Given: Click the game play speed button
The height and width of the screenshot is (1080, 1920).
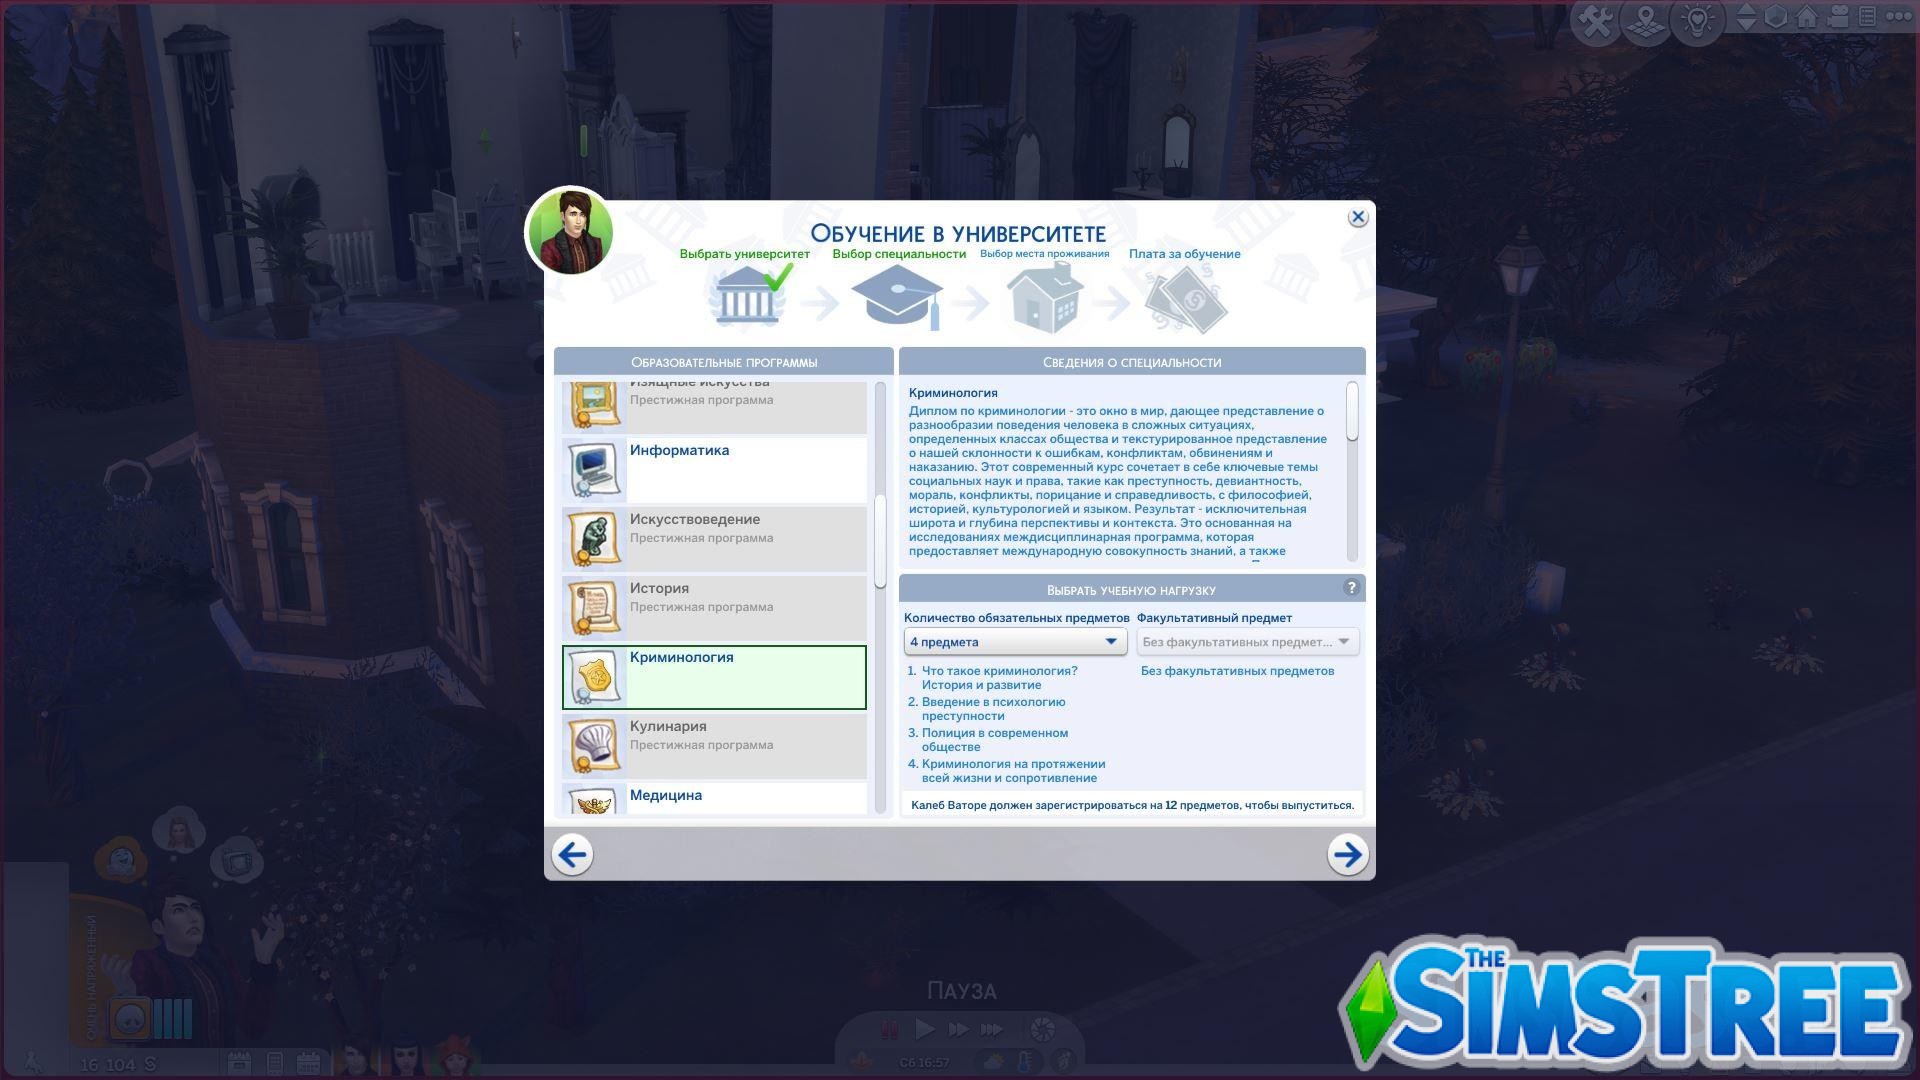Looking at the screenshot, I should pos(925,1029).
